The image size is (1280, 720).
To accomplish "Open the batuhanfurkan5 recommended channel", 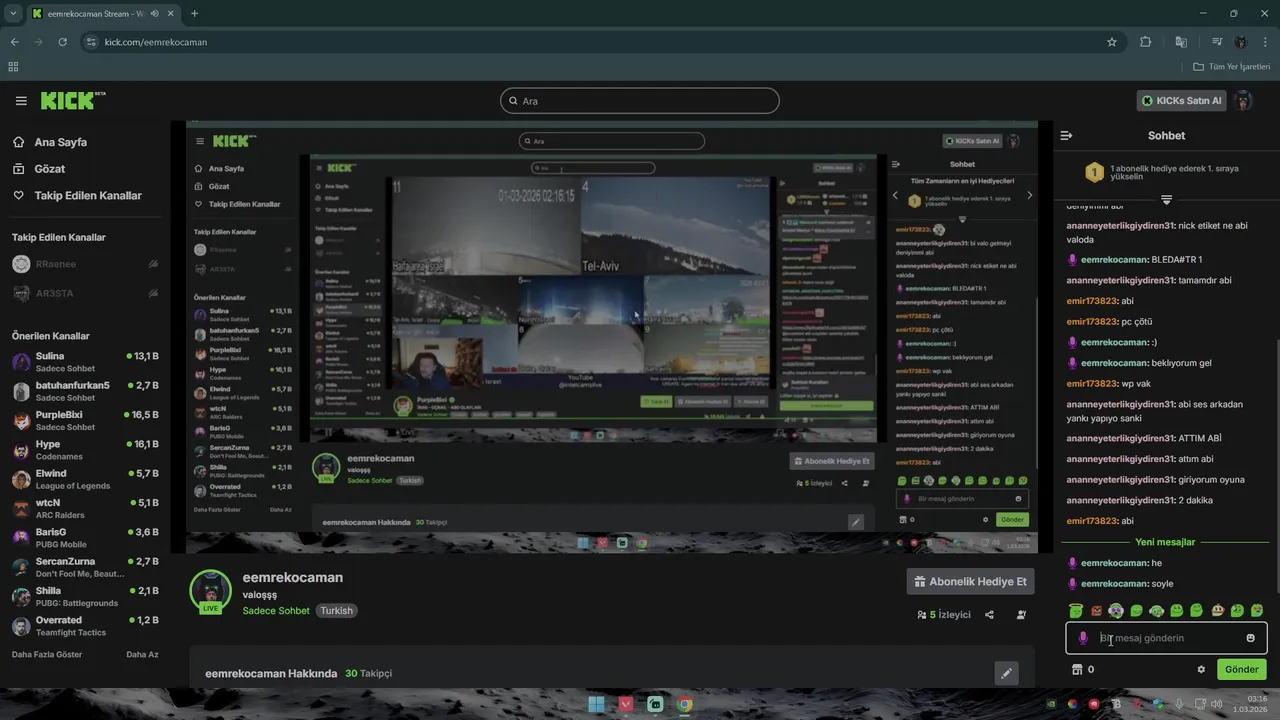I will [x=85, y=391].
